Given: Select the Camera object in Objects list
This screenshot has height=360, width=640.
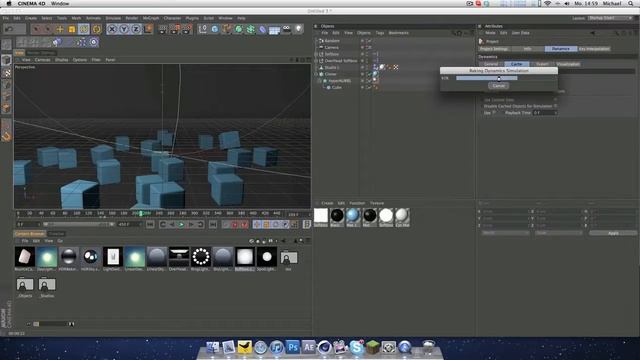Looking at the screenshot, I should [x=331, y=47].
